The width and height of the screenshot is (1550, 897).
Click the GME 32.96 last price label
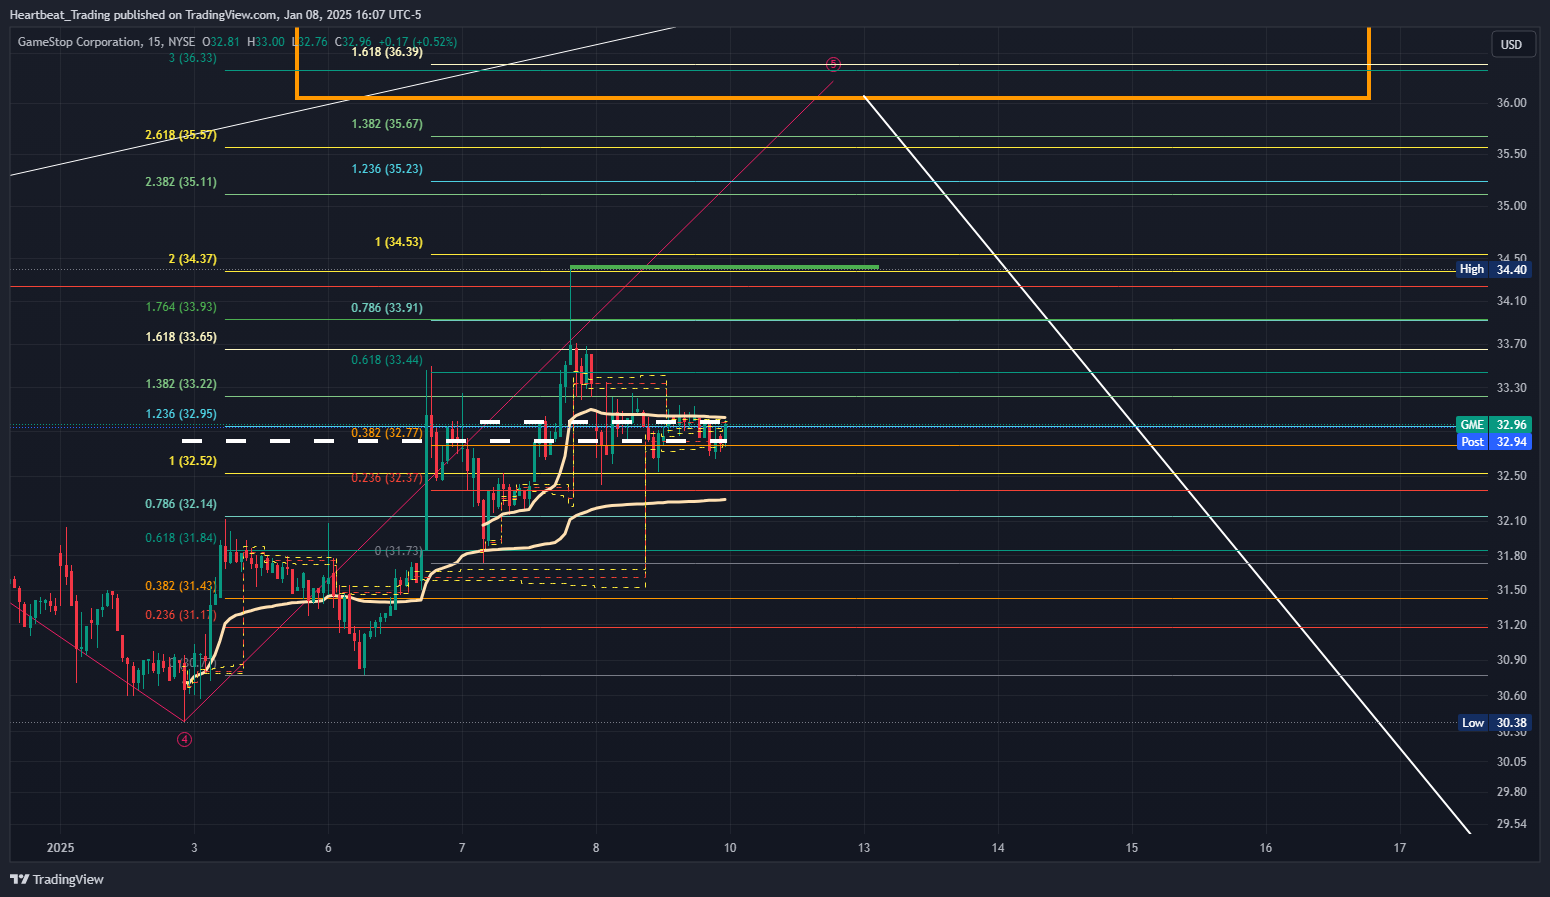pos(1494,425)
